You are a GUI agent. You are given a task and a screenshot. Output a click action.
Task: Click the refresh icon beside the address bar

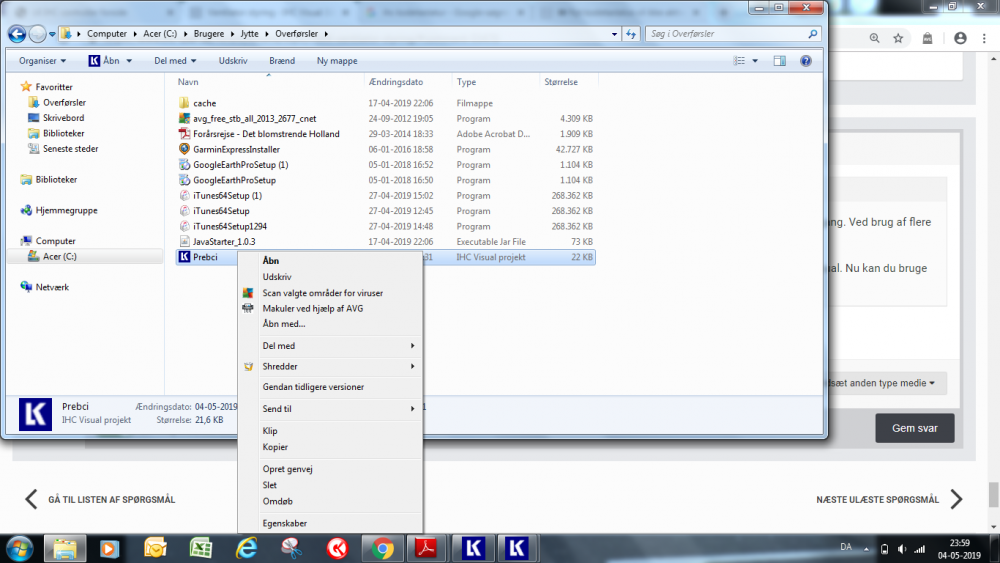click(x=632, y=34)
